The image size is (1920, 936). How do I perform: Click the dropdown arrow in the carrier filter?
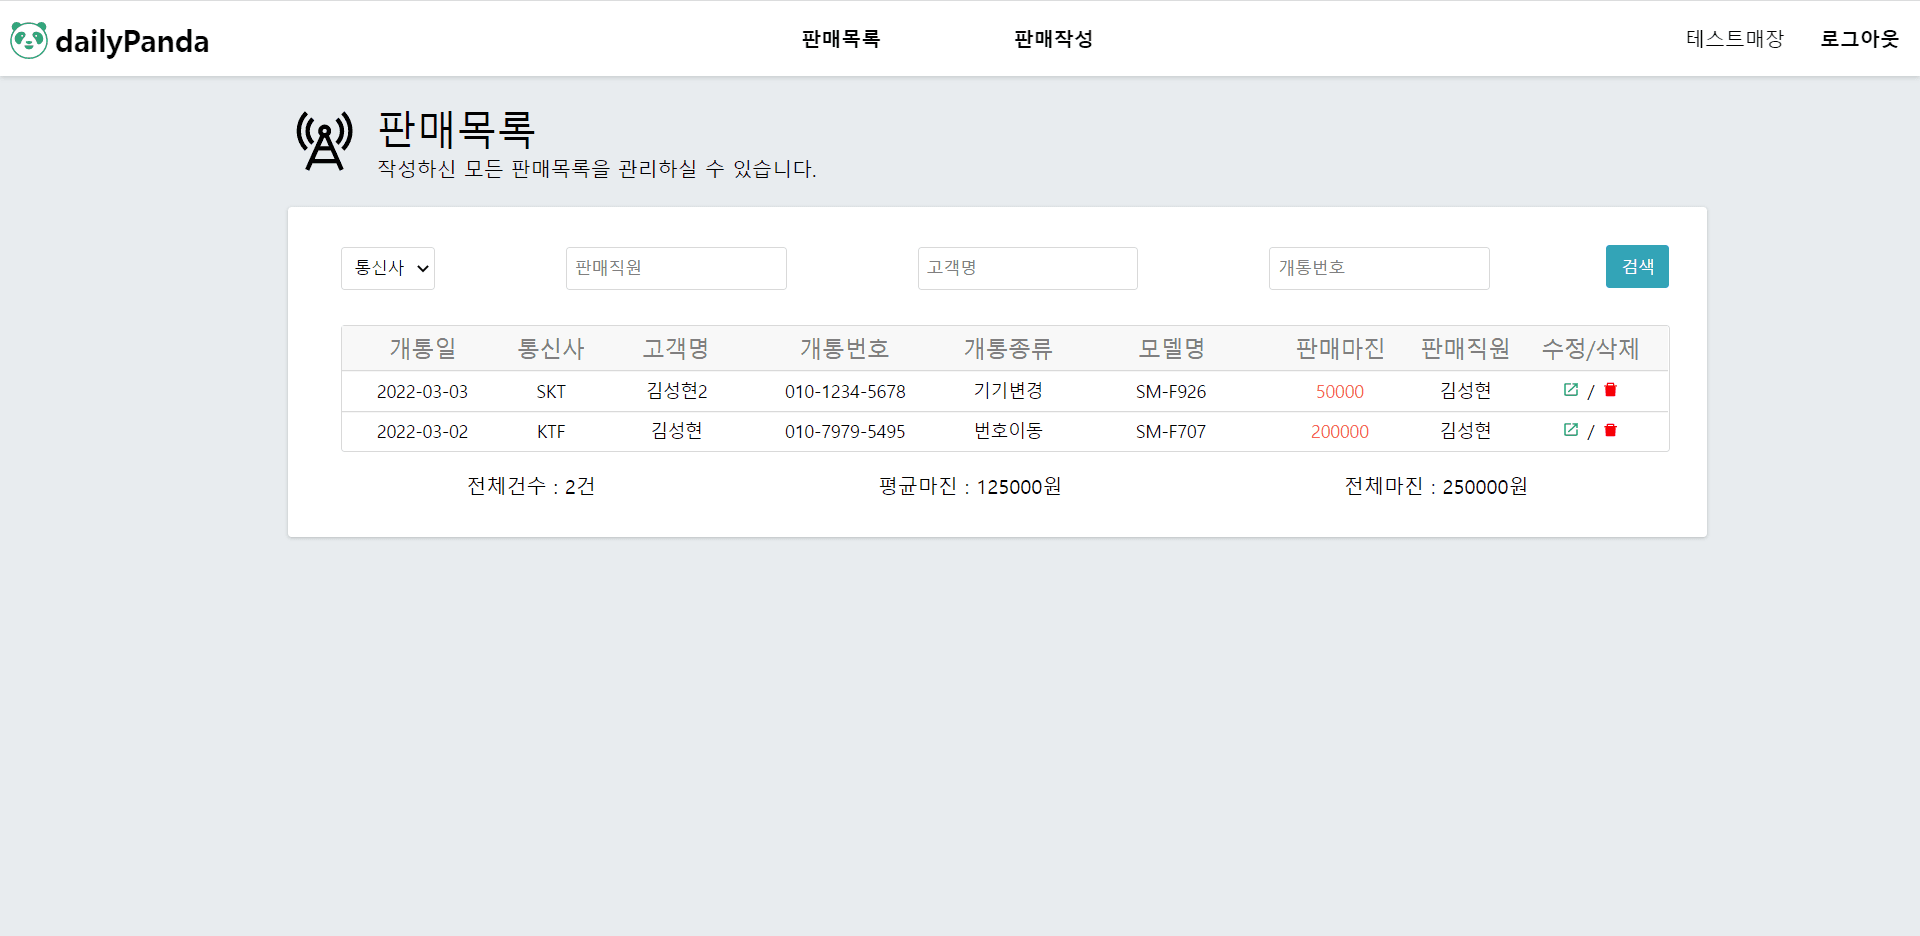[x=422, y=268]
